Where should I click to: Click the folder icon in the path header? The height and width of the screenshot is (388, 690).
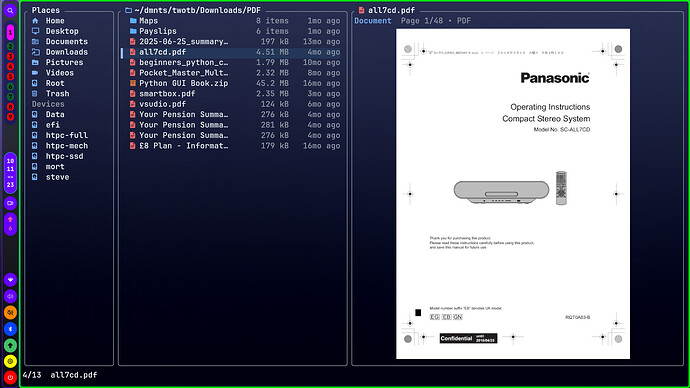(128, 10)
